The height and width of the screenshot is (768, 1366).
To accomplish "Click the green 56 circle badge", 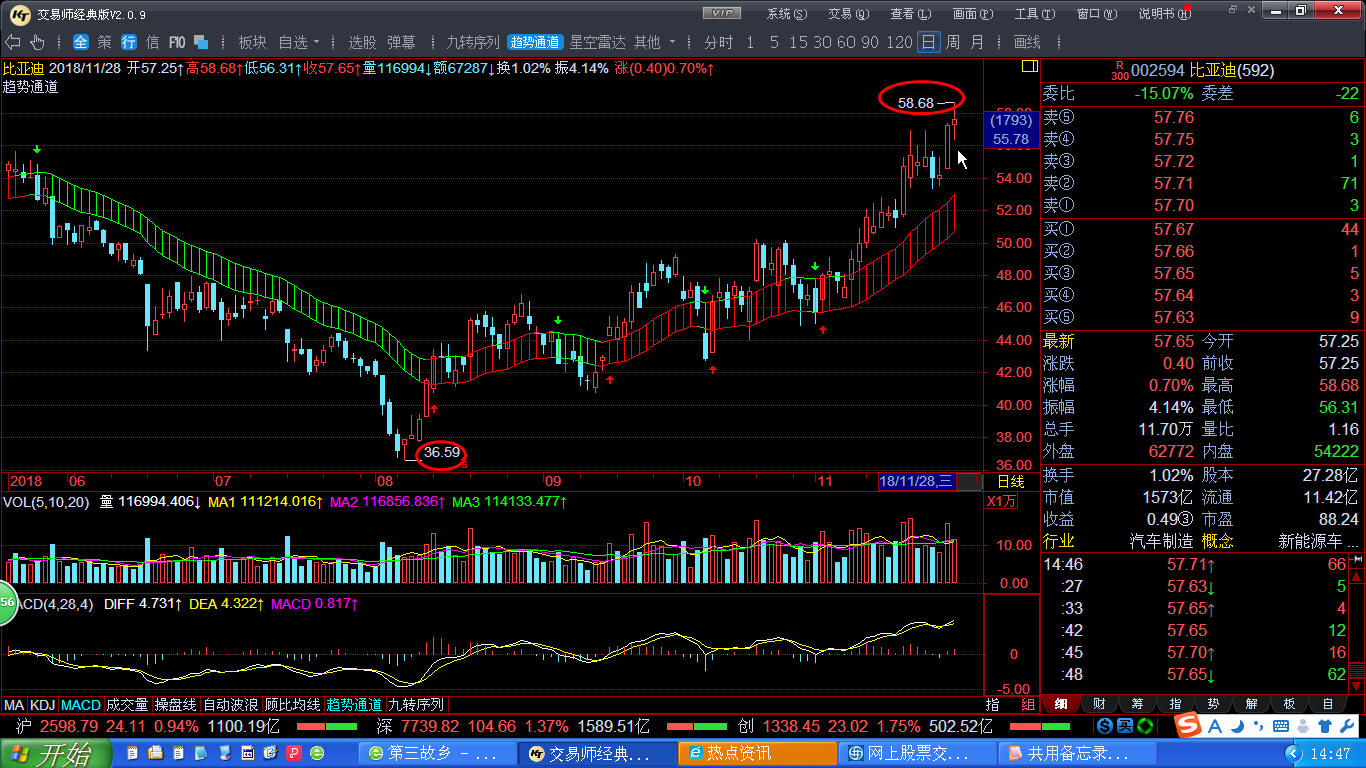I will (8, 603).
